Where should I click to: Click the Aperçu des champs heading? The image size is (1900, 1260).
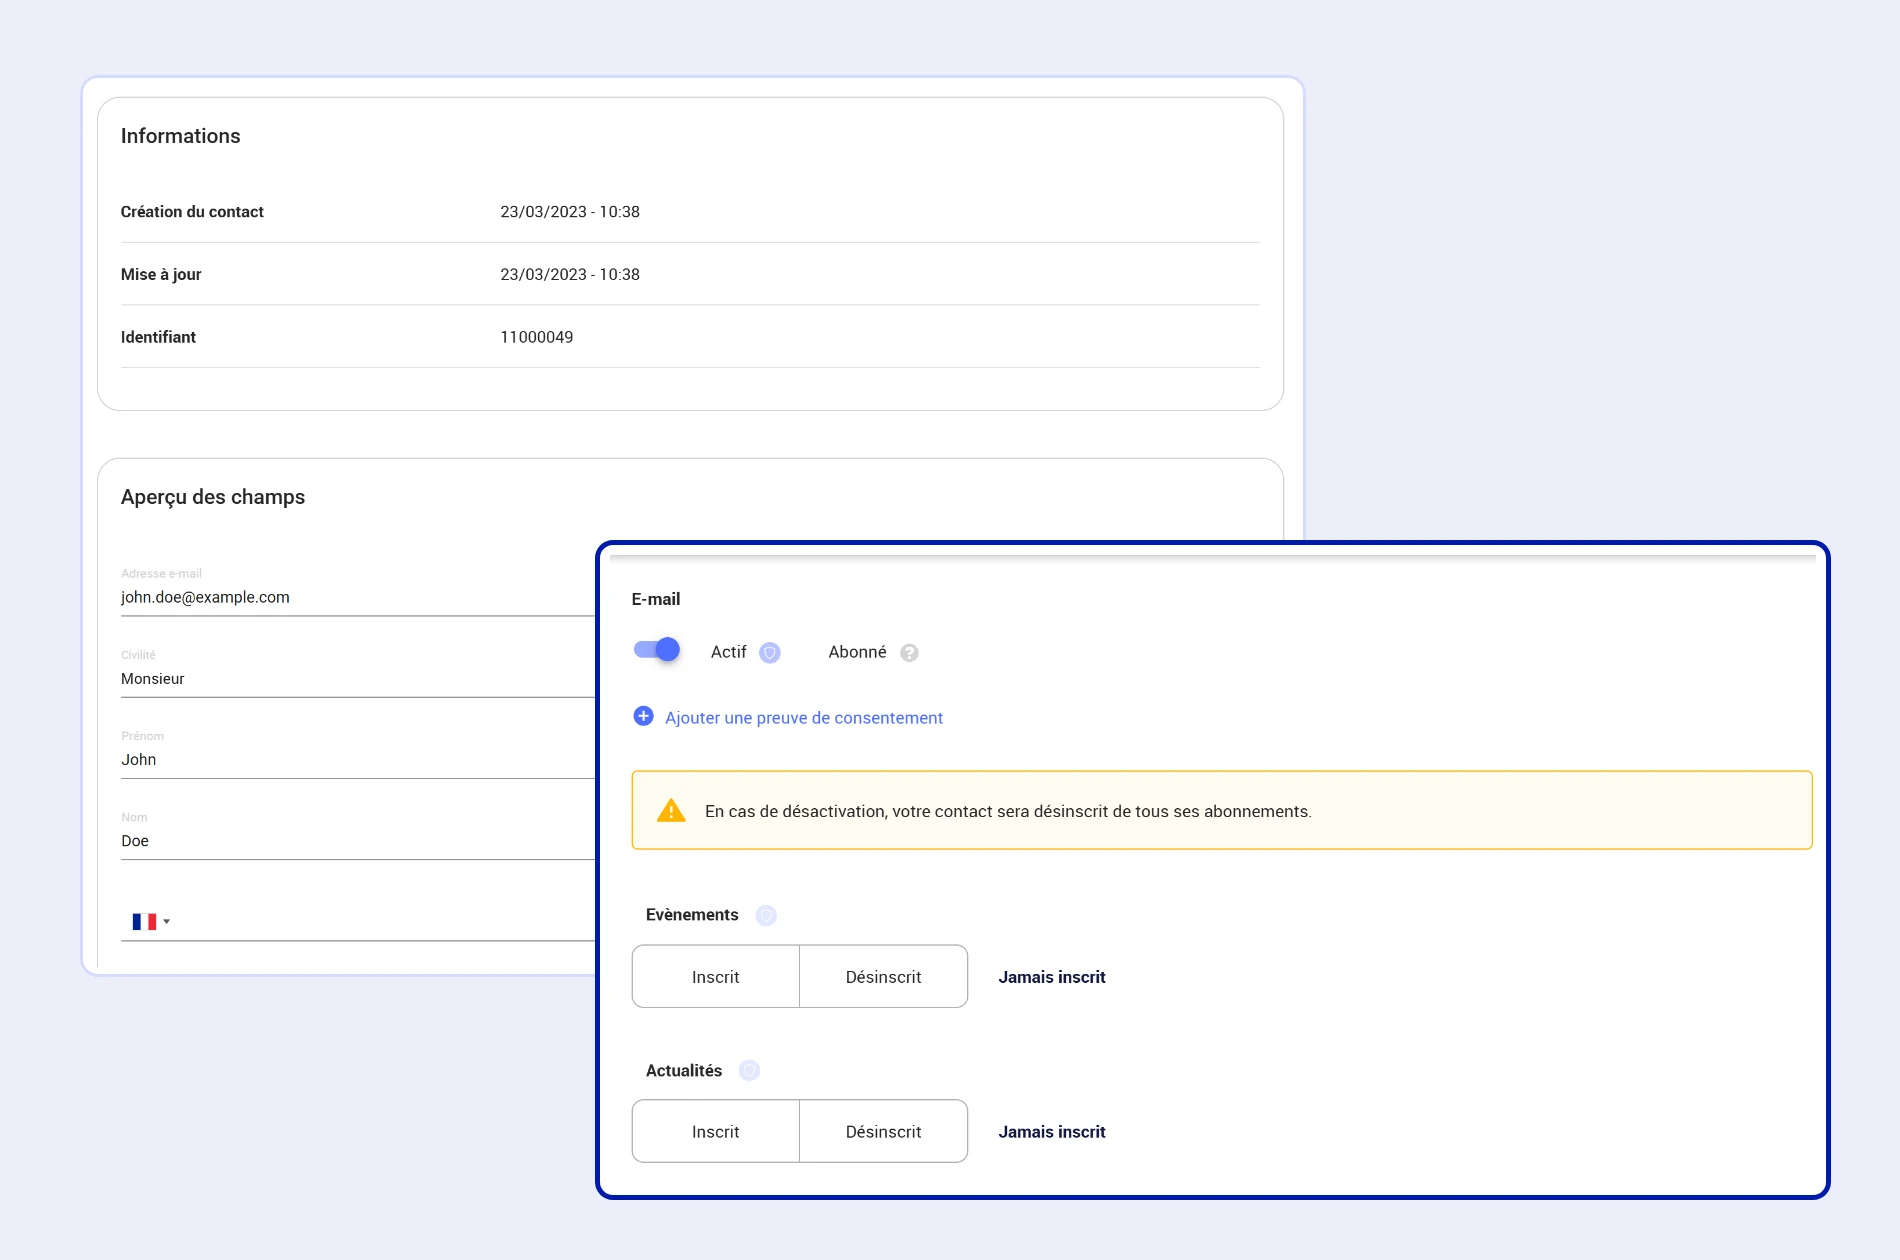pyautogui.click(x=213, y=497)
